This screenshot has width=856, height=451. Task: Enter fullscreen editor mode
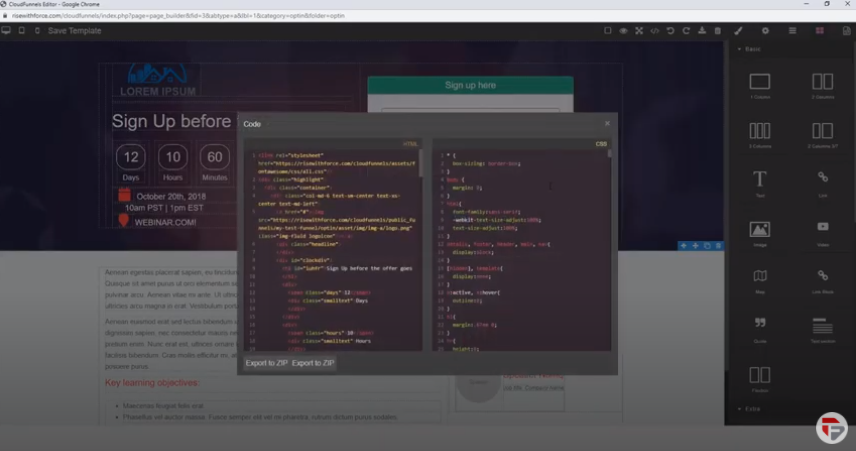639,31
